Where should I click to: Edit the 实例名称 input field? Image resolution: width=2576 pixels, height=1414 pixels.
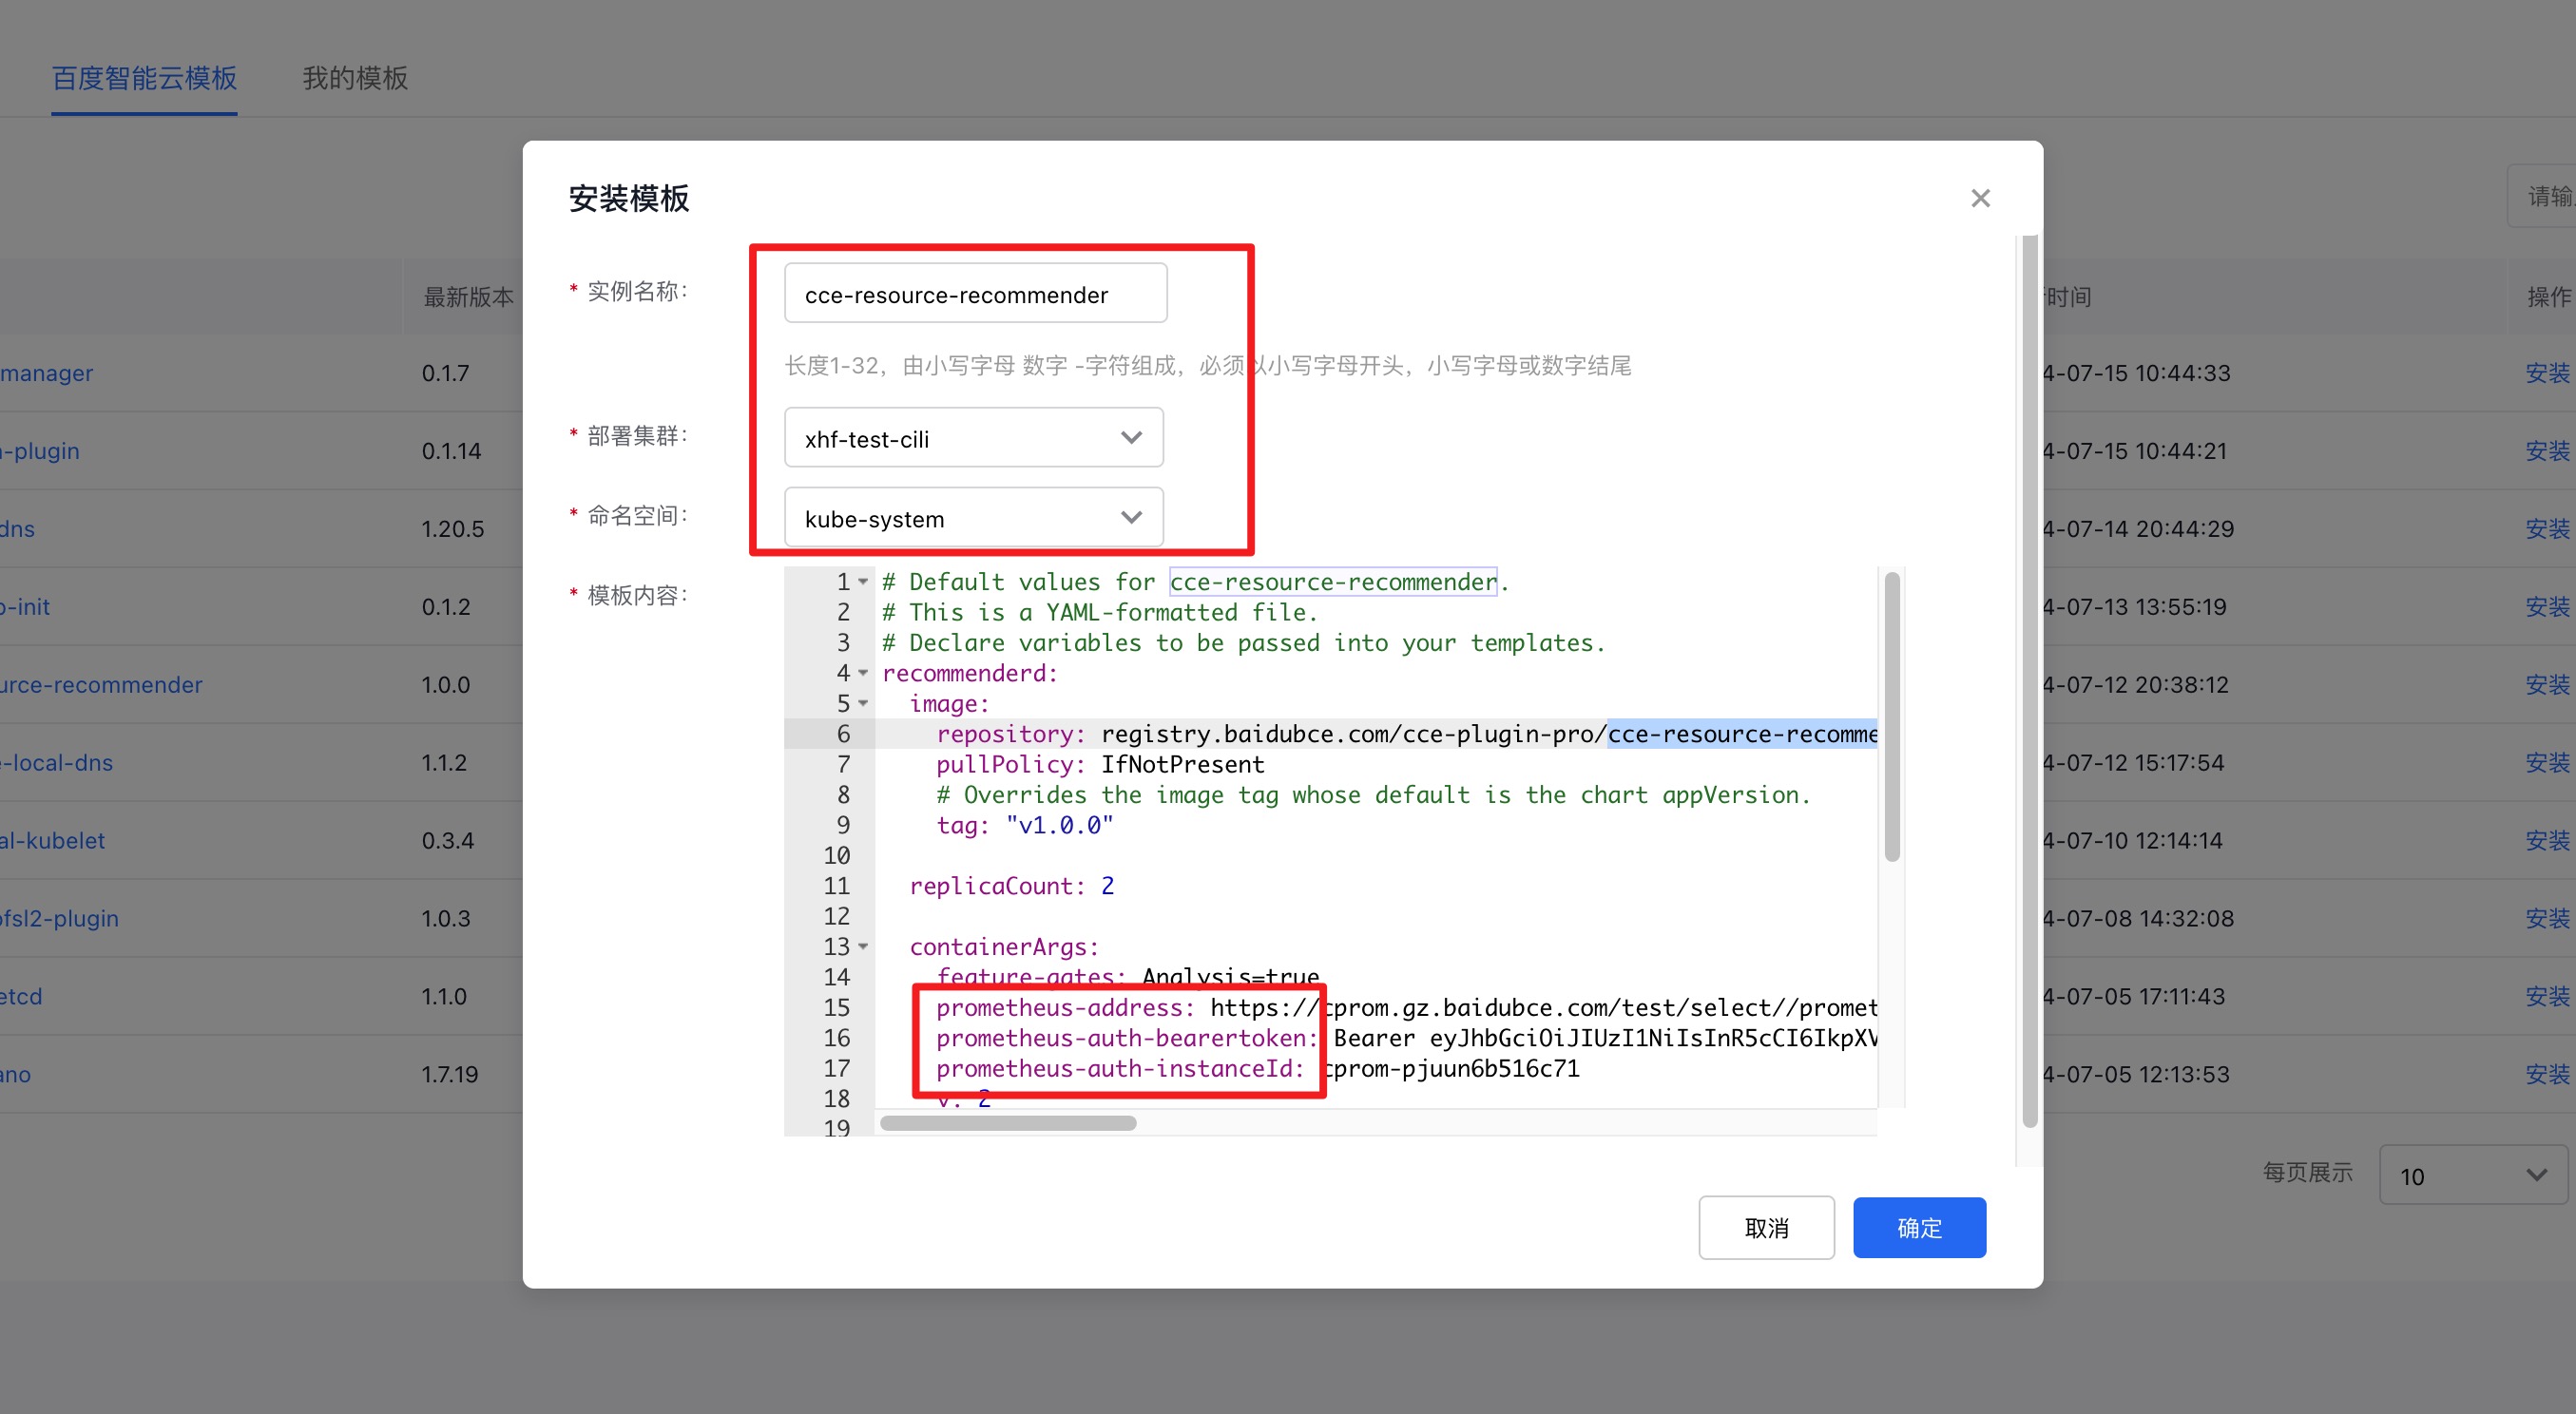975,294
